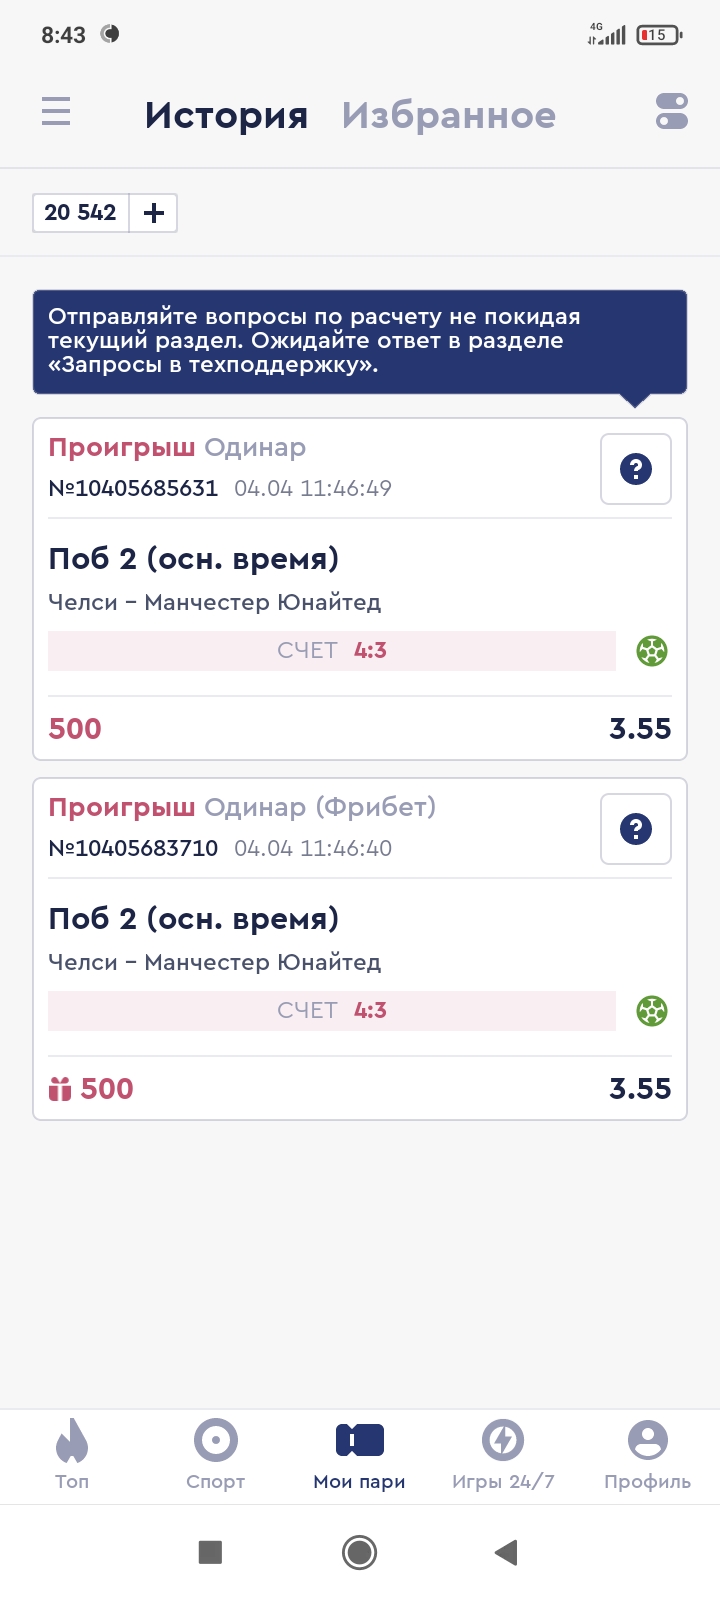The image size is (720, 1600).
Task: Open the Профиль page
Action: pyautogui.click(x=647, y=1454)
